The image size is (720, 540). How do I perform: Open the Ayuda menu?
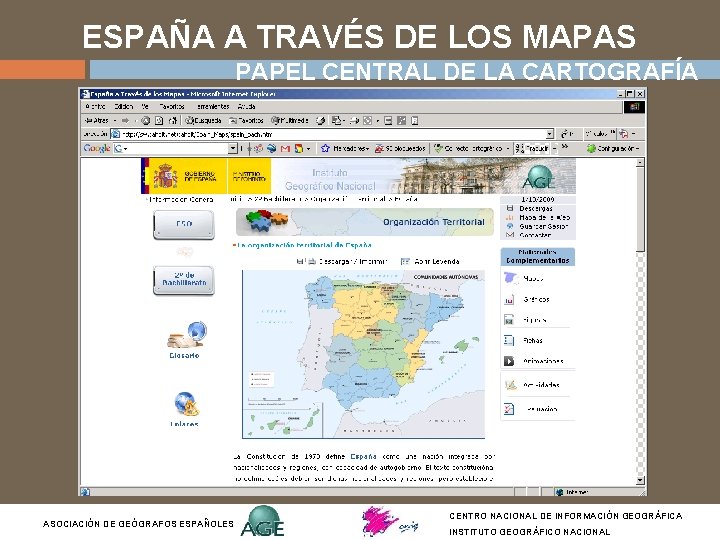[247, 107]
